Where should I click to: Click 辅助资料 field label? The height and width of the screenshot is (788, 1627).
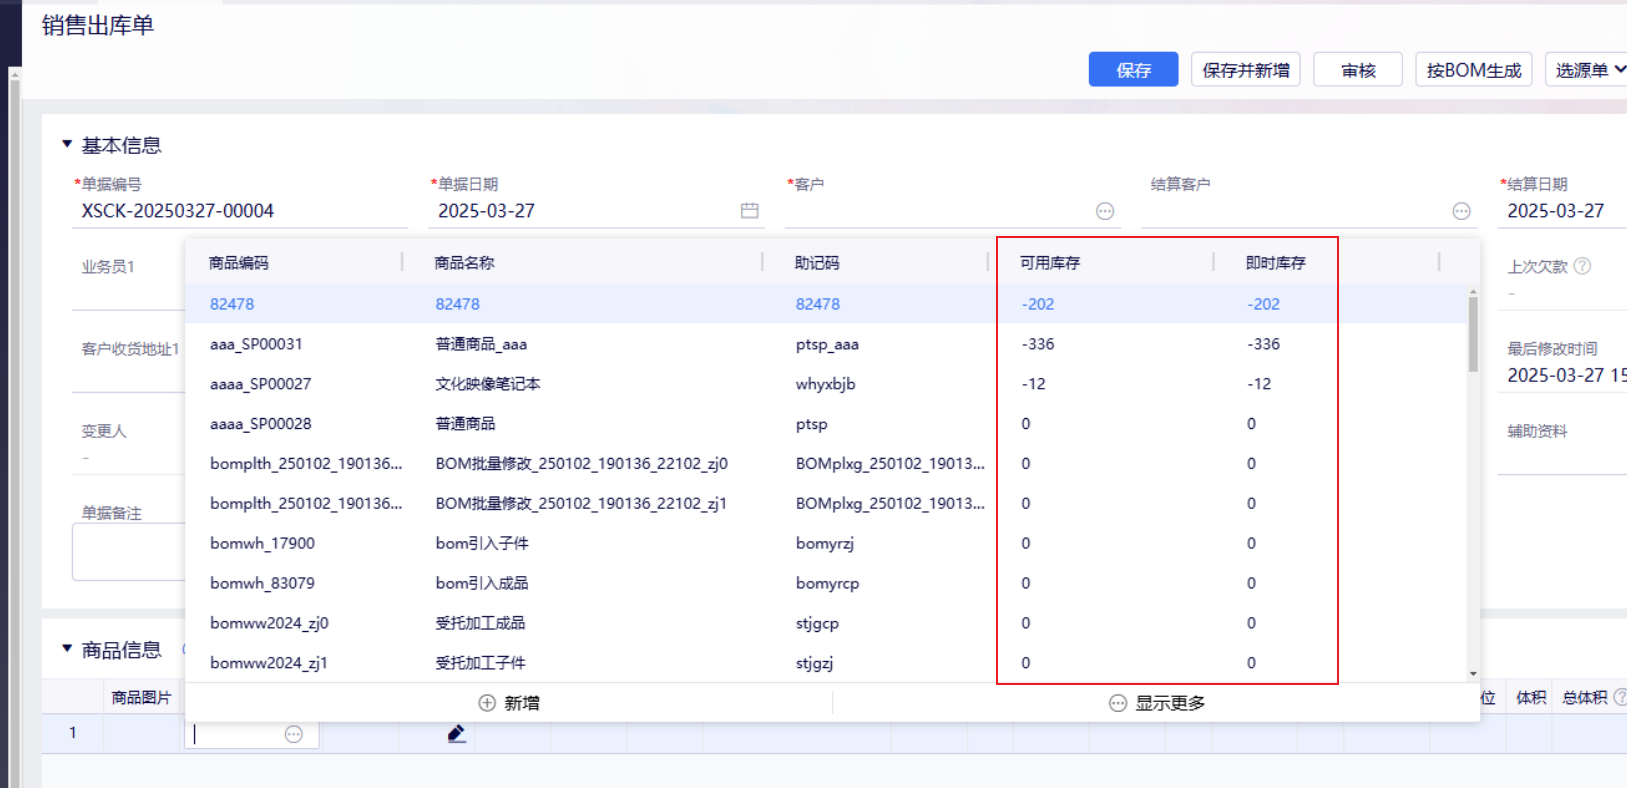tap(1537, 431)
